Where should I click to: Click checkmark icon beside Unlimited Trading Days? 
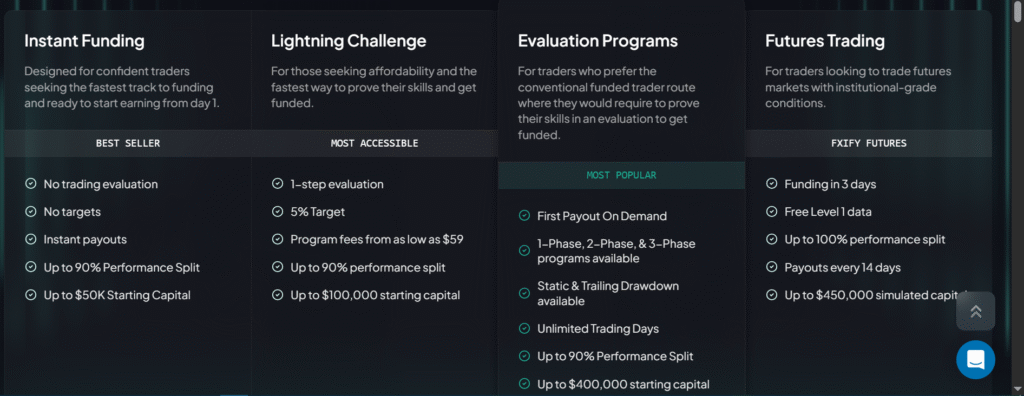click(x=524, y=329)
